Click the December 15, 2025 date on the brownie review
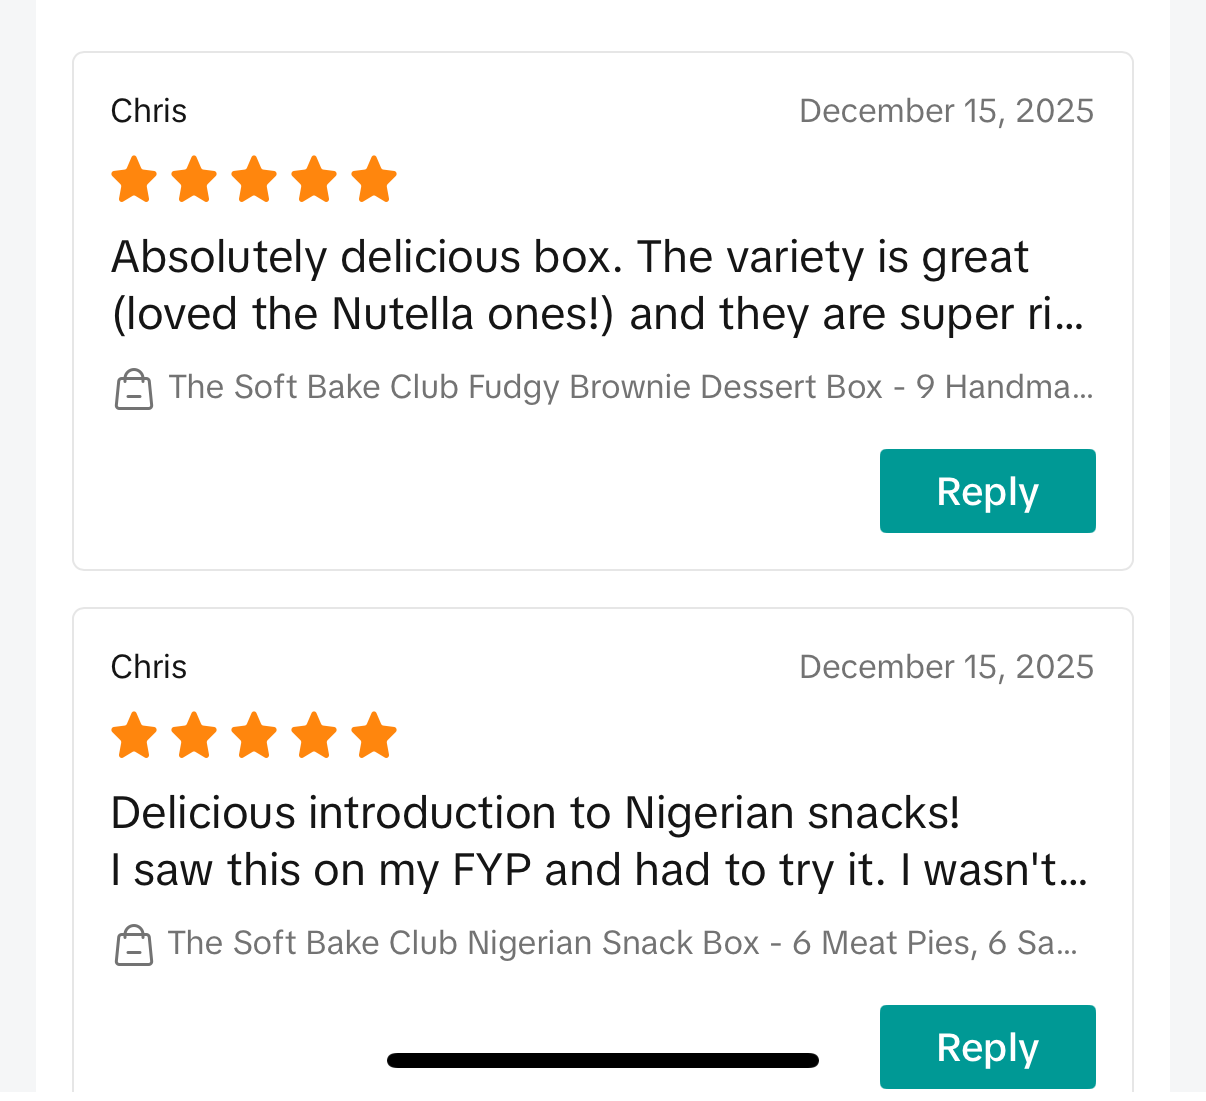The width and height of the screenshot is (1206, 1101). click(x=946, y=111)
